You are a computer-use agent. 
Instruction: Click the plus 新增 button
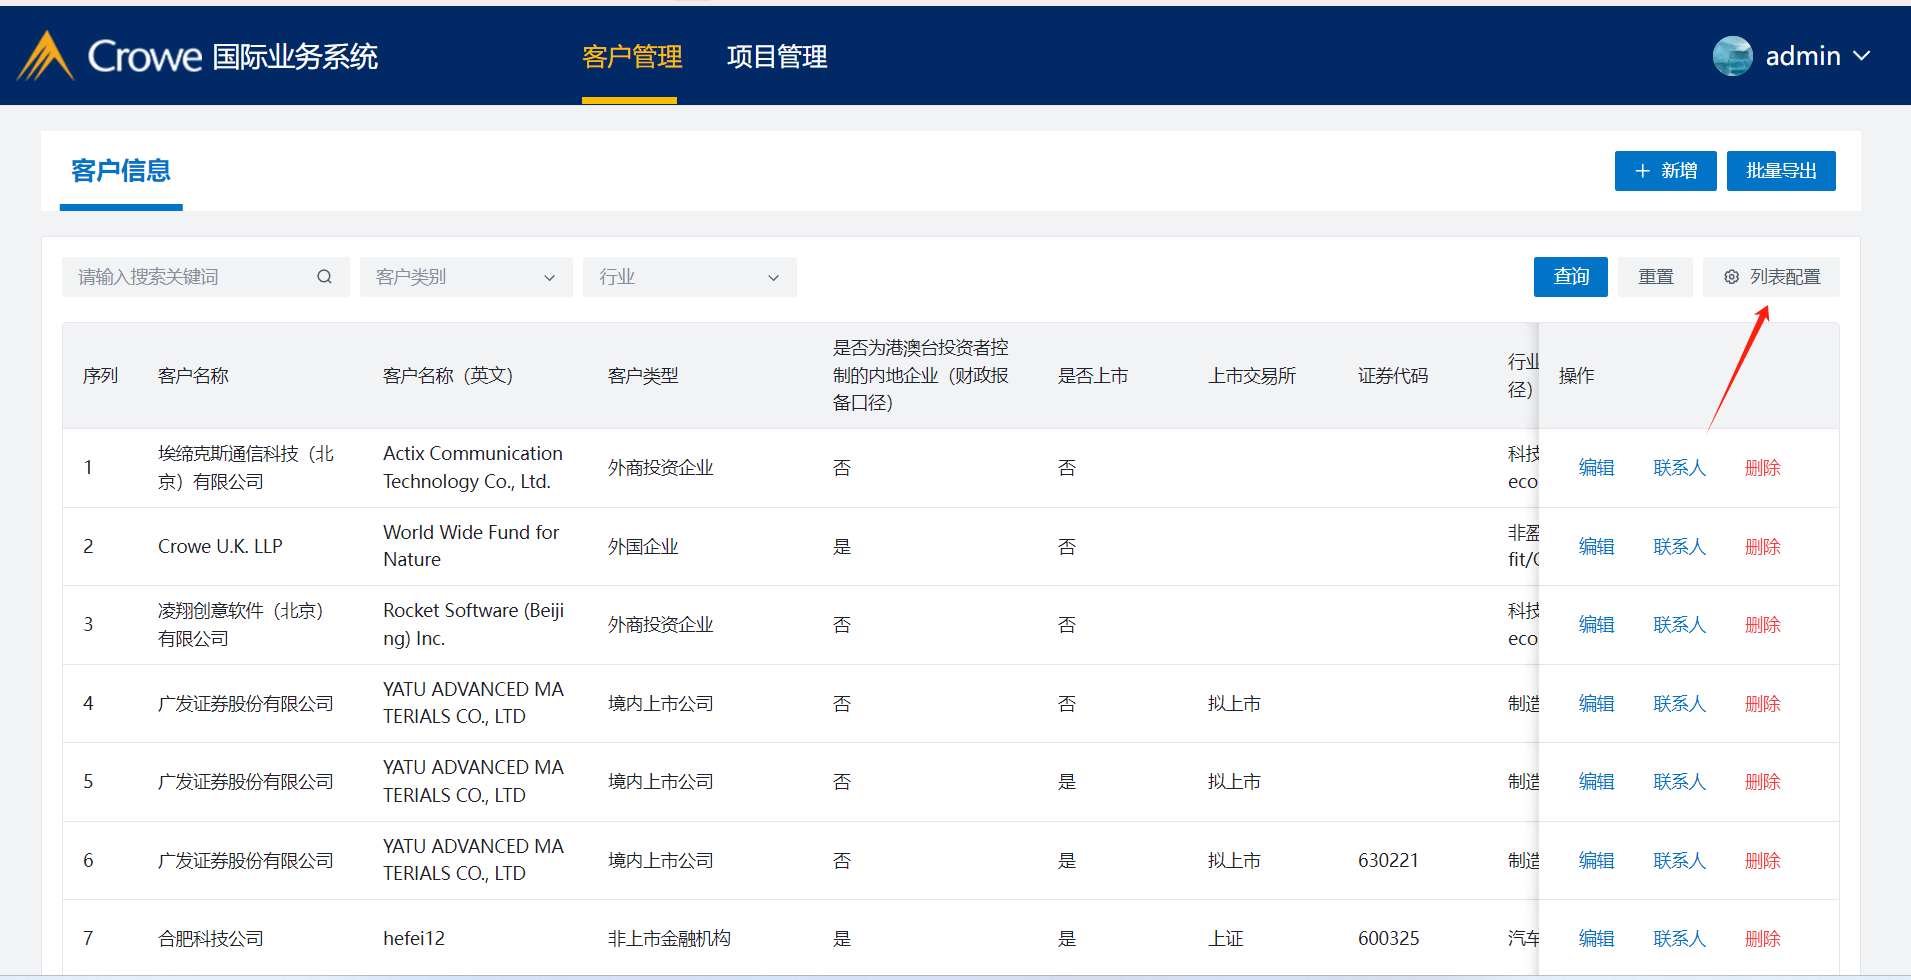coord(1665,171)
